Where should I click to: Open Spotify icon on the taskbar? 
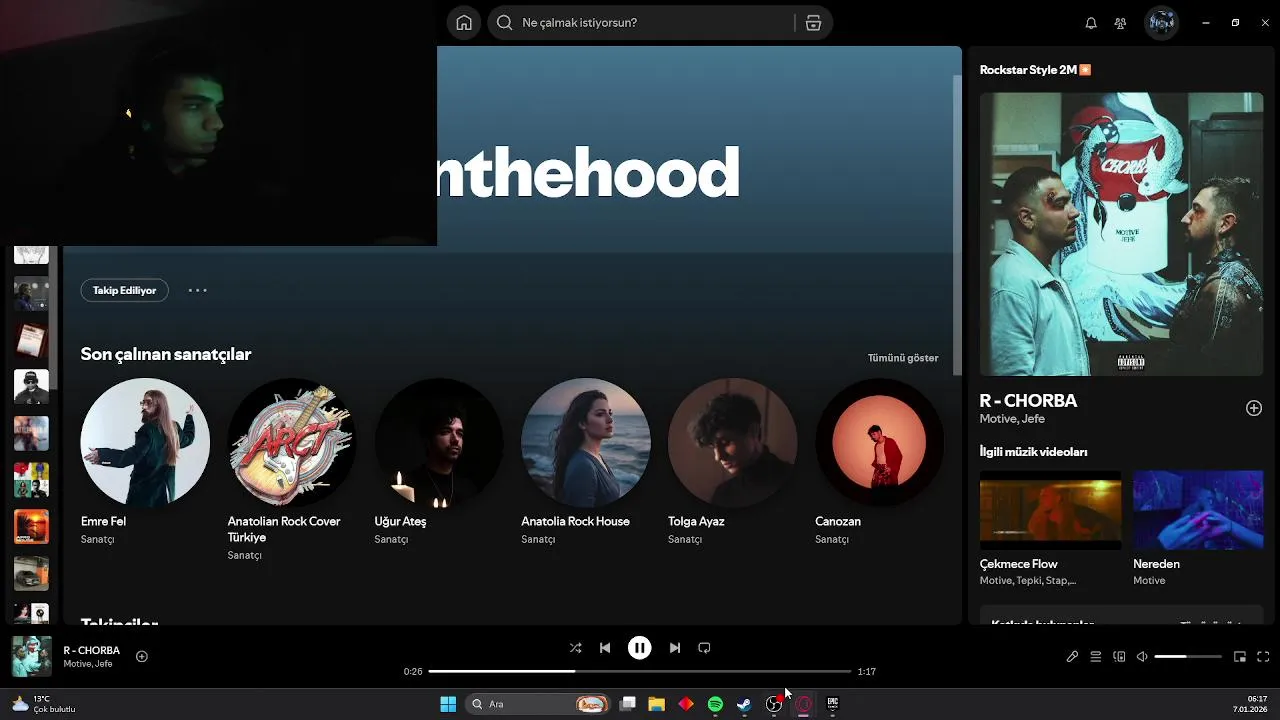coord(715,704)
